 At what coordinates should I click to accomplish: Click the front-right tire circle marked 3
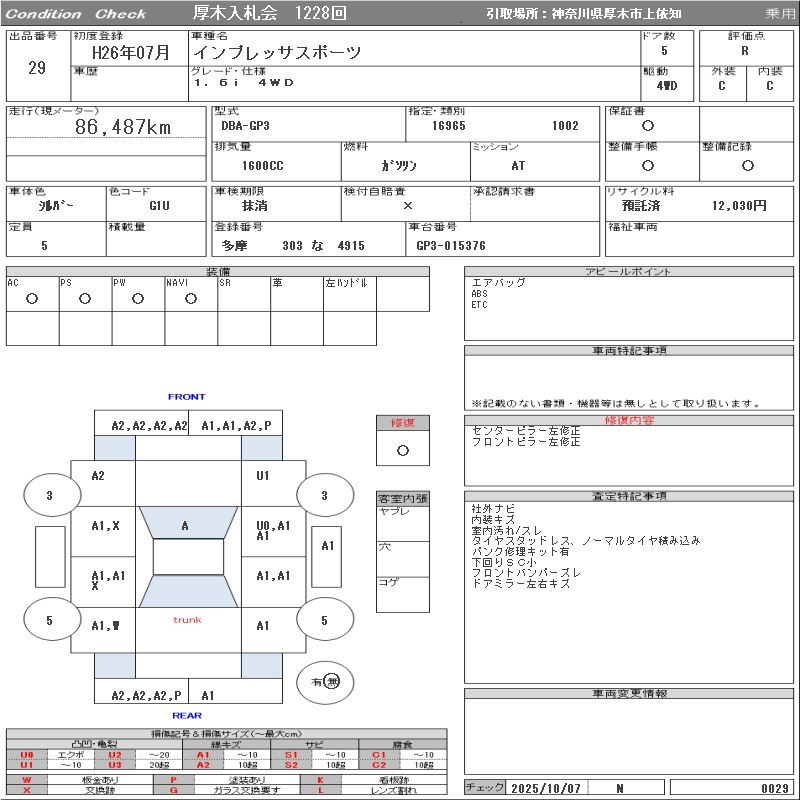point(324,495)
